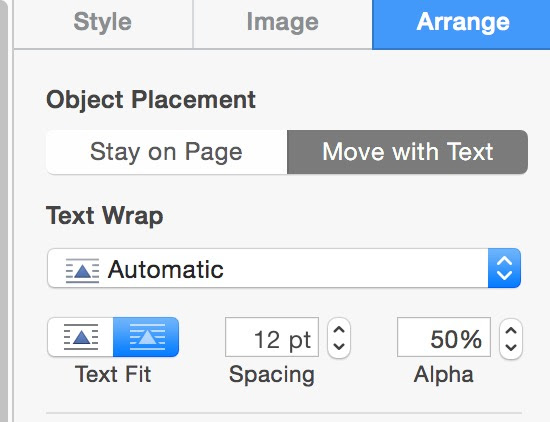Screen dimensions: 550x422
Task: Switch to the Image tab
Action: tap(282, 23)
